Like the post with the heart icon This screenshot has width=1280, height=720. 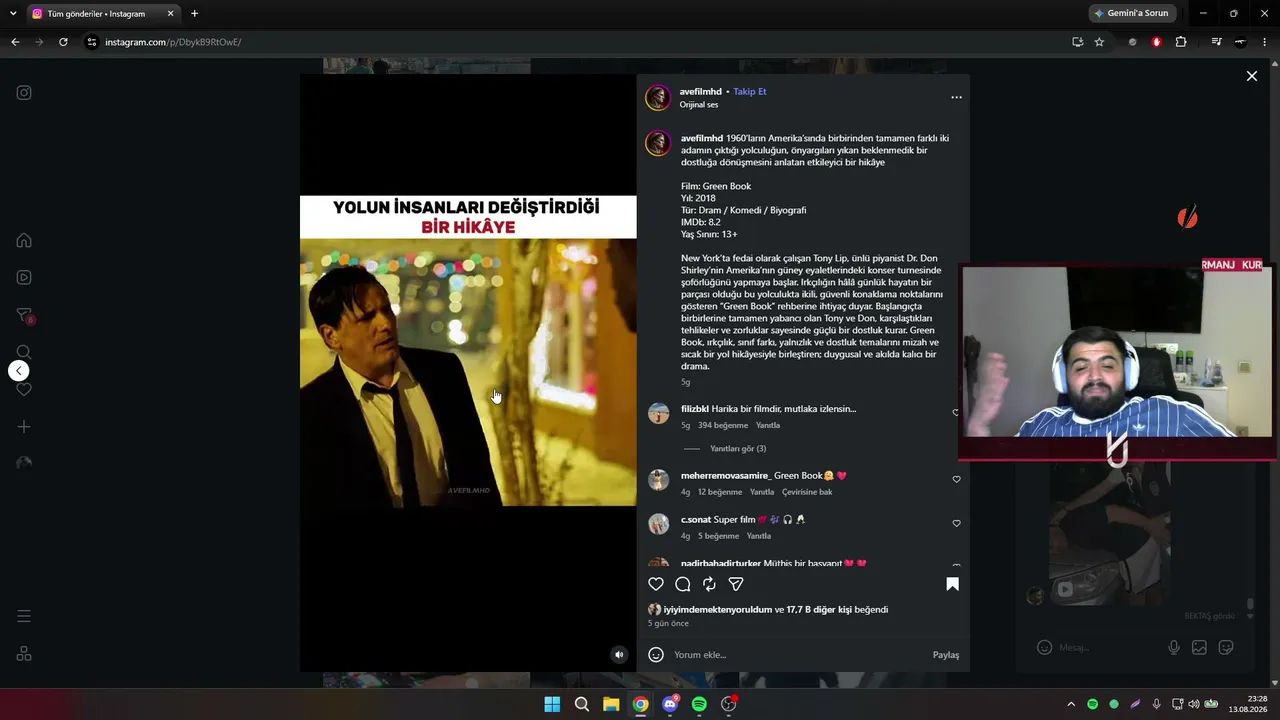(656, 584)
